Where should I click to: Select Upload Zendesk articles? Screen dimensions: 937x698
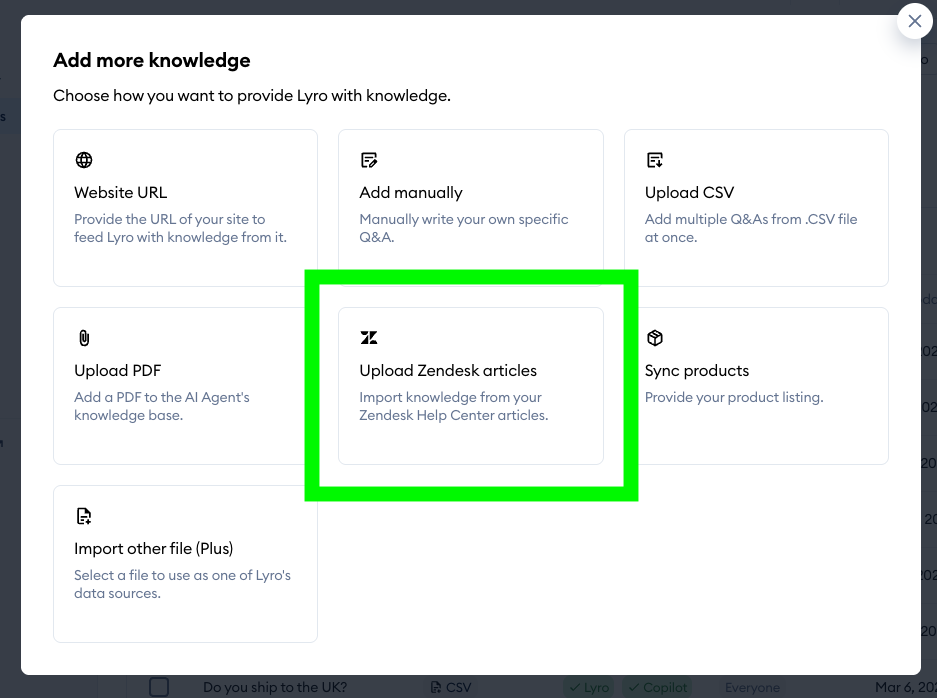(x=448, y=370)
